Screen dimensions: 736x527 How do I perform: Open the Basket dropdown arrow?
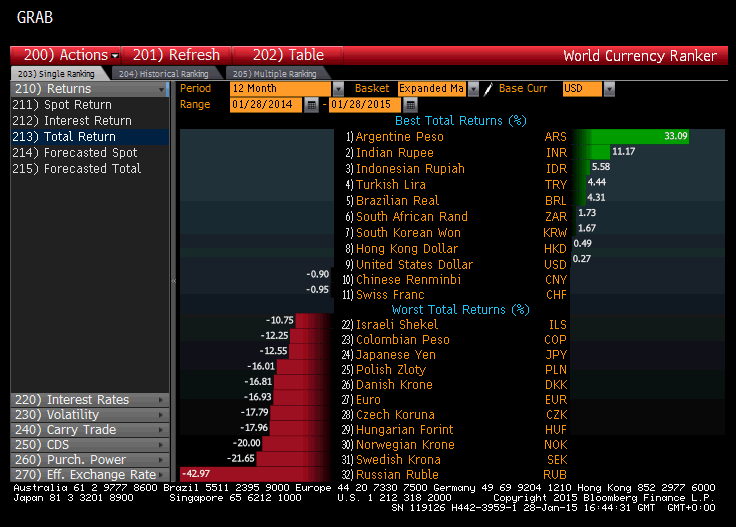(x=474, y=89)
